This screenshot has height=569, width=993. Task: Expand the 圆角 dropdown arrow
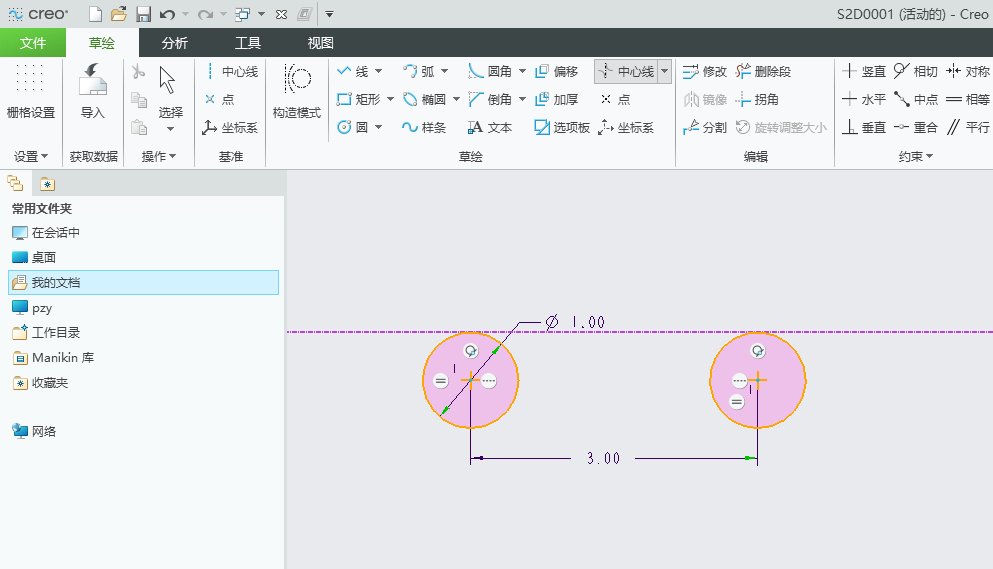(x=522, y=72)
